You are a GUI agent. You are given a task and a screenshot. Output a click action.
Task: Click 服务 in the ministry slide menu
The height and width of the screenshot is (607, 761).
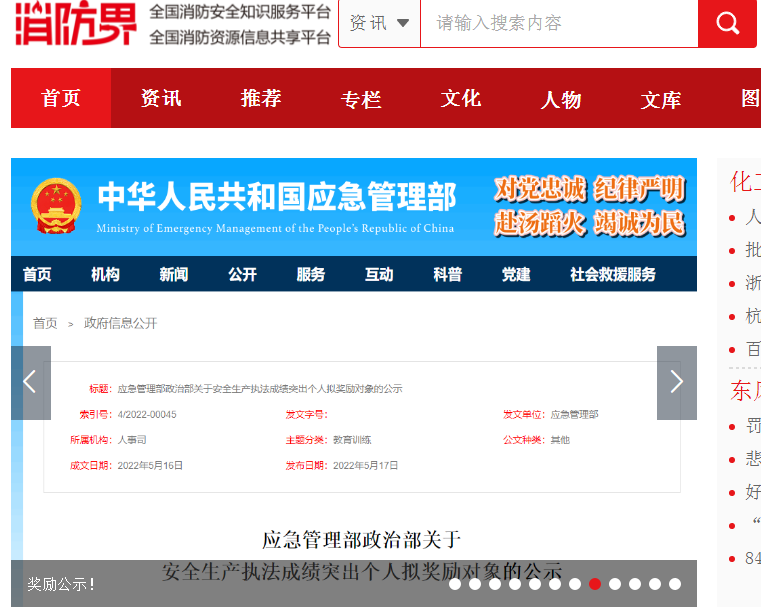pyautogui.click(x=311, y=275)
